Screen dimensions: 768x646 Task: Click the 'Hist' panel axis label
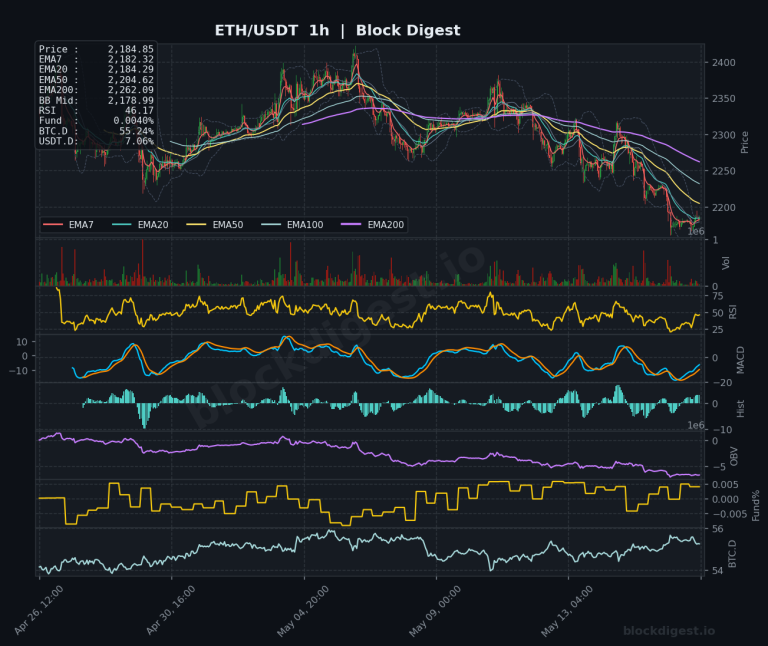(740, 408)
